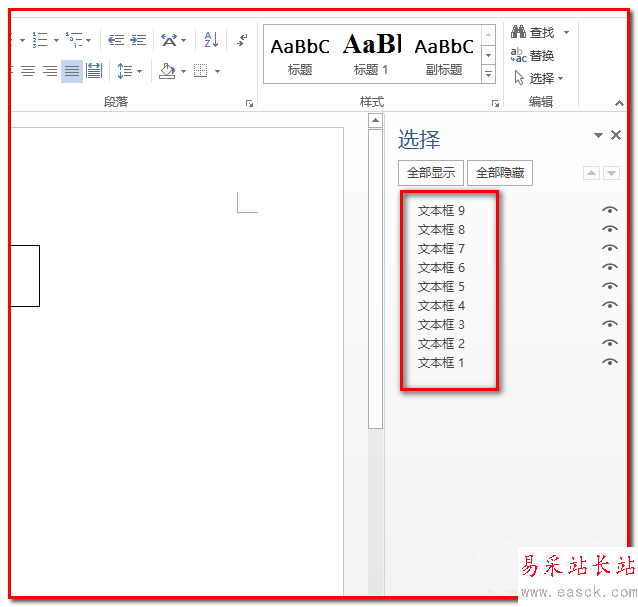Open borders dropdown arrow
The height and width of the screenshot is (607, 638).
[217, 72]
